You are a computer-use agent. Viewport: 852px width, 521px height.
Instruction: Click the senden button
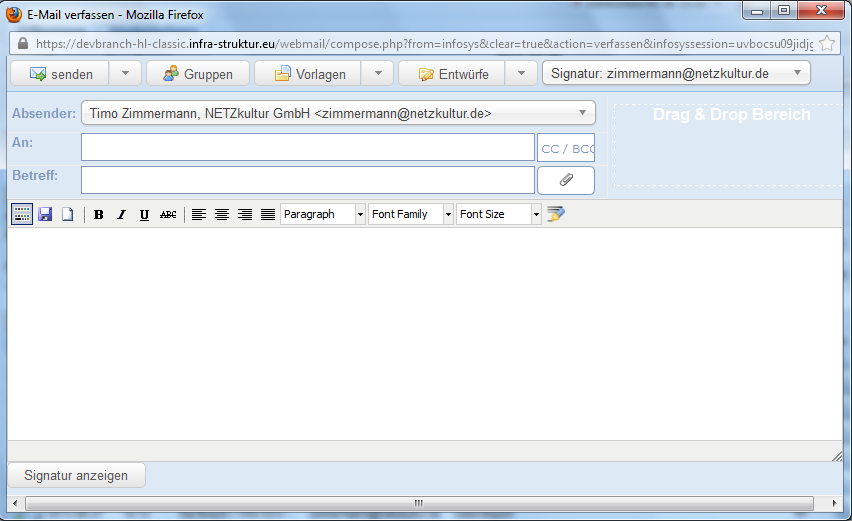point(60,74)
